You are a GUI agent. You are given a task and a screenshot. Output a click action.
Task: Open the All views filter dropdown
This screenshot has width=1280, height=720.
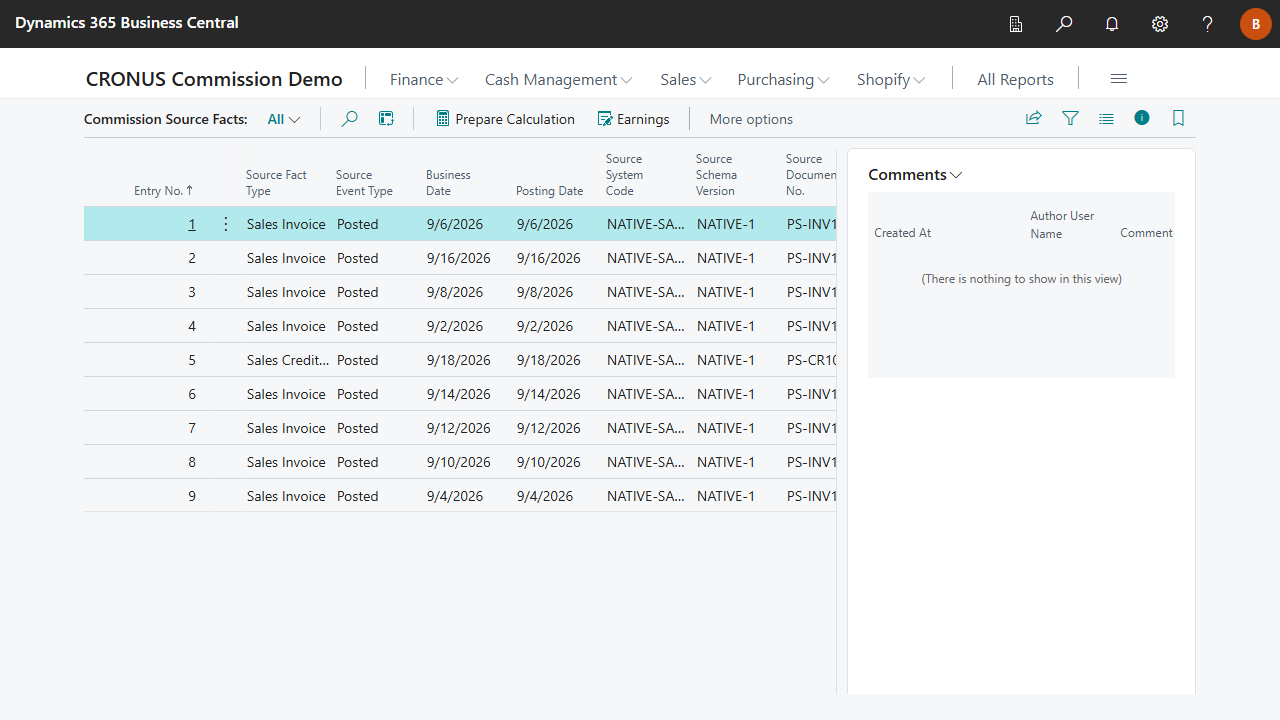pos(284,119)
